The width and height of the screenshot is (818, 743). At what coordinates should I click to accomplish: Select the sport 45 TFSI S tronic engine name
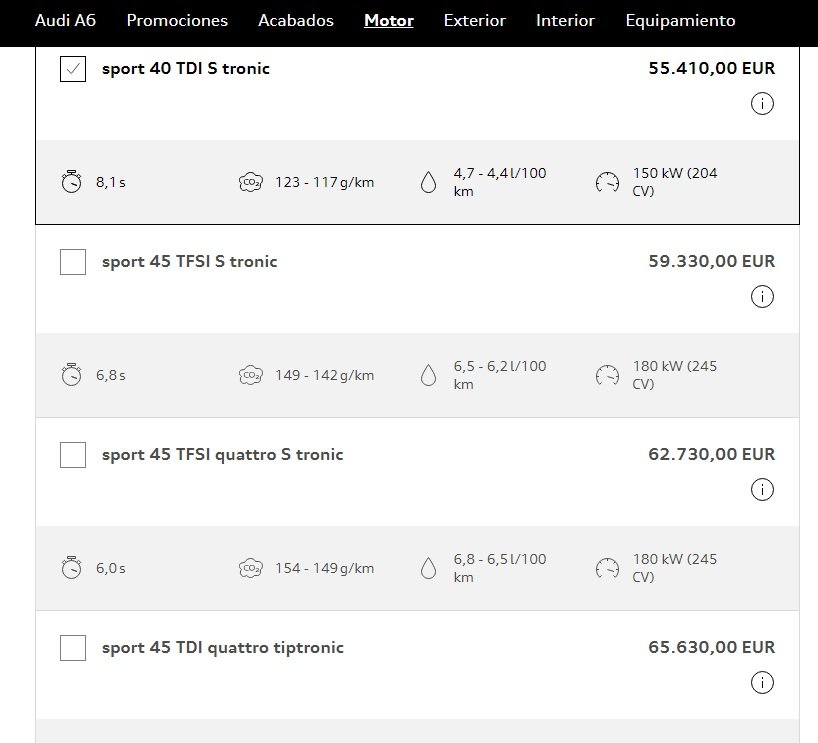[x=189, y=261]
